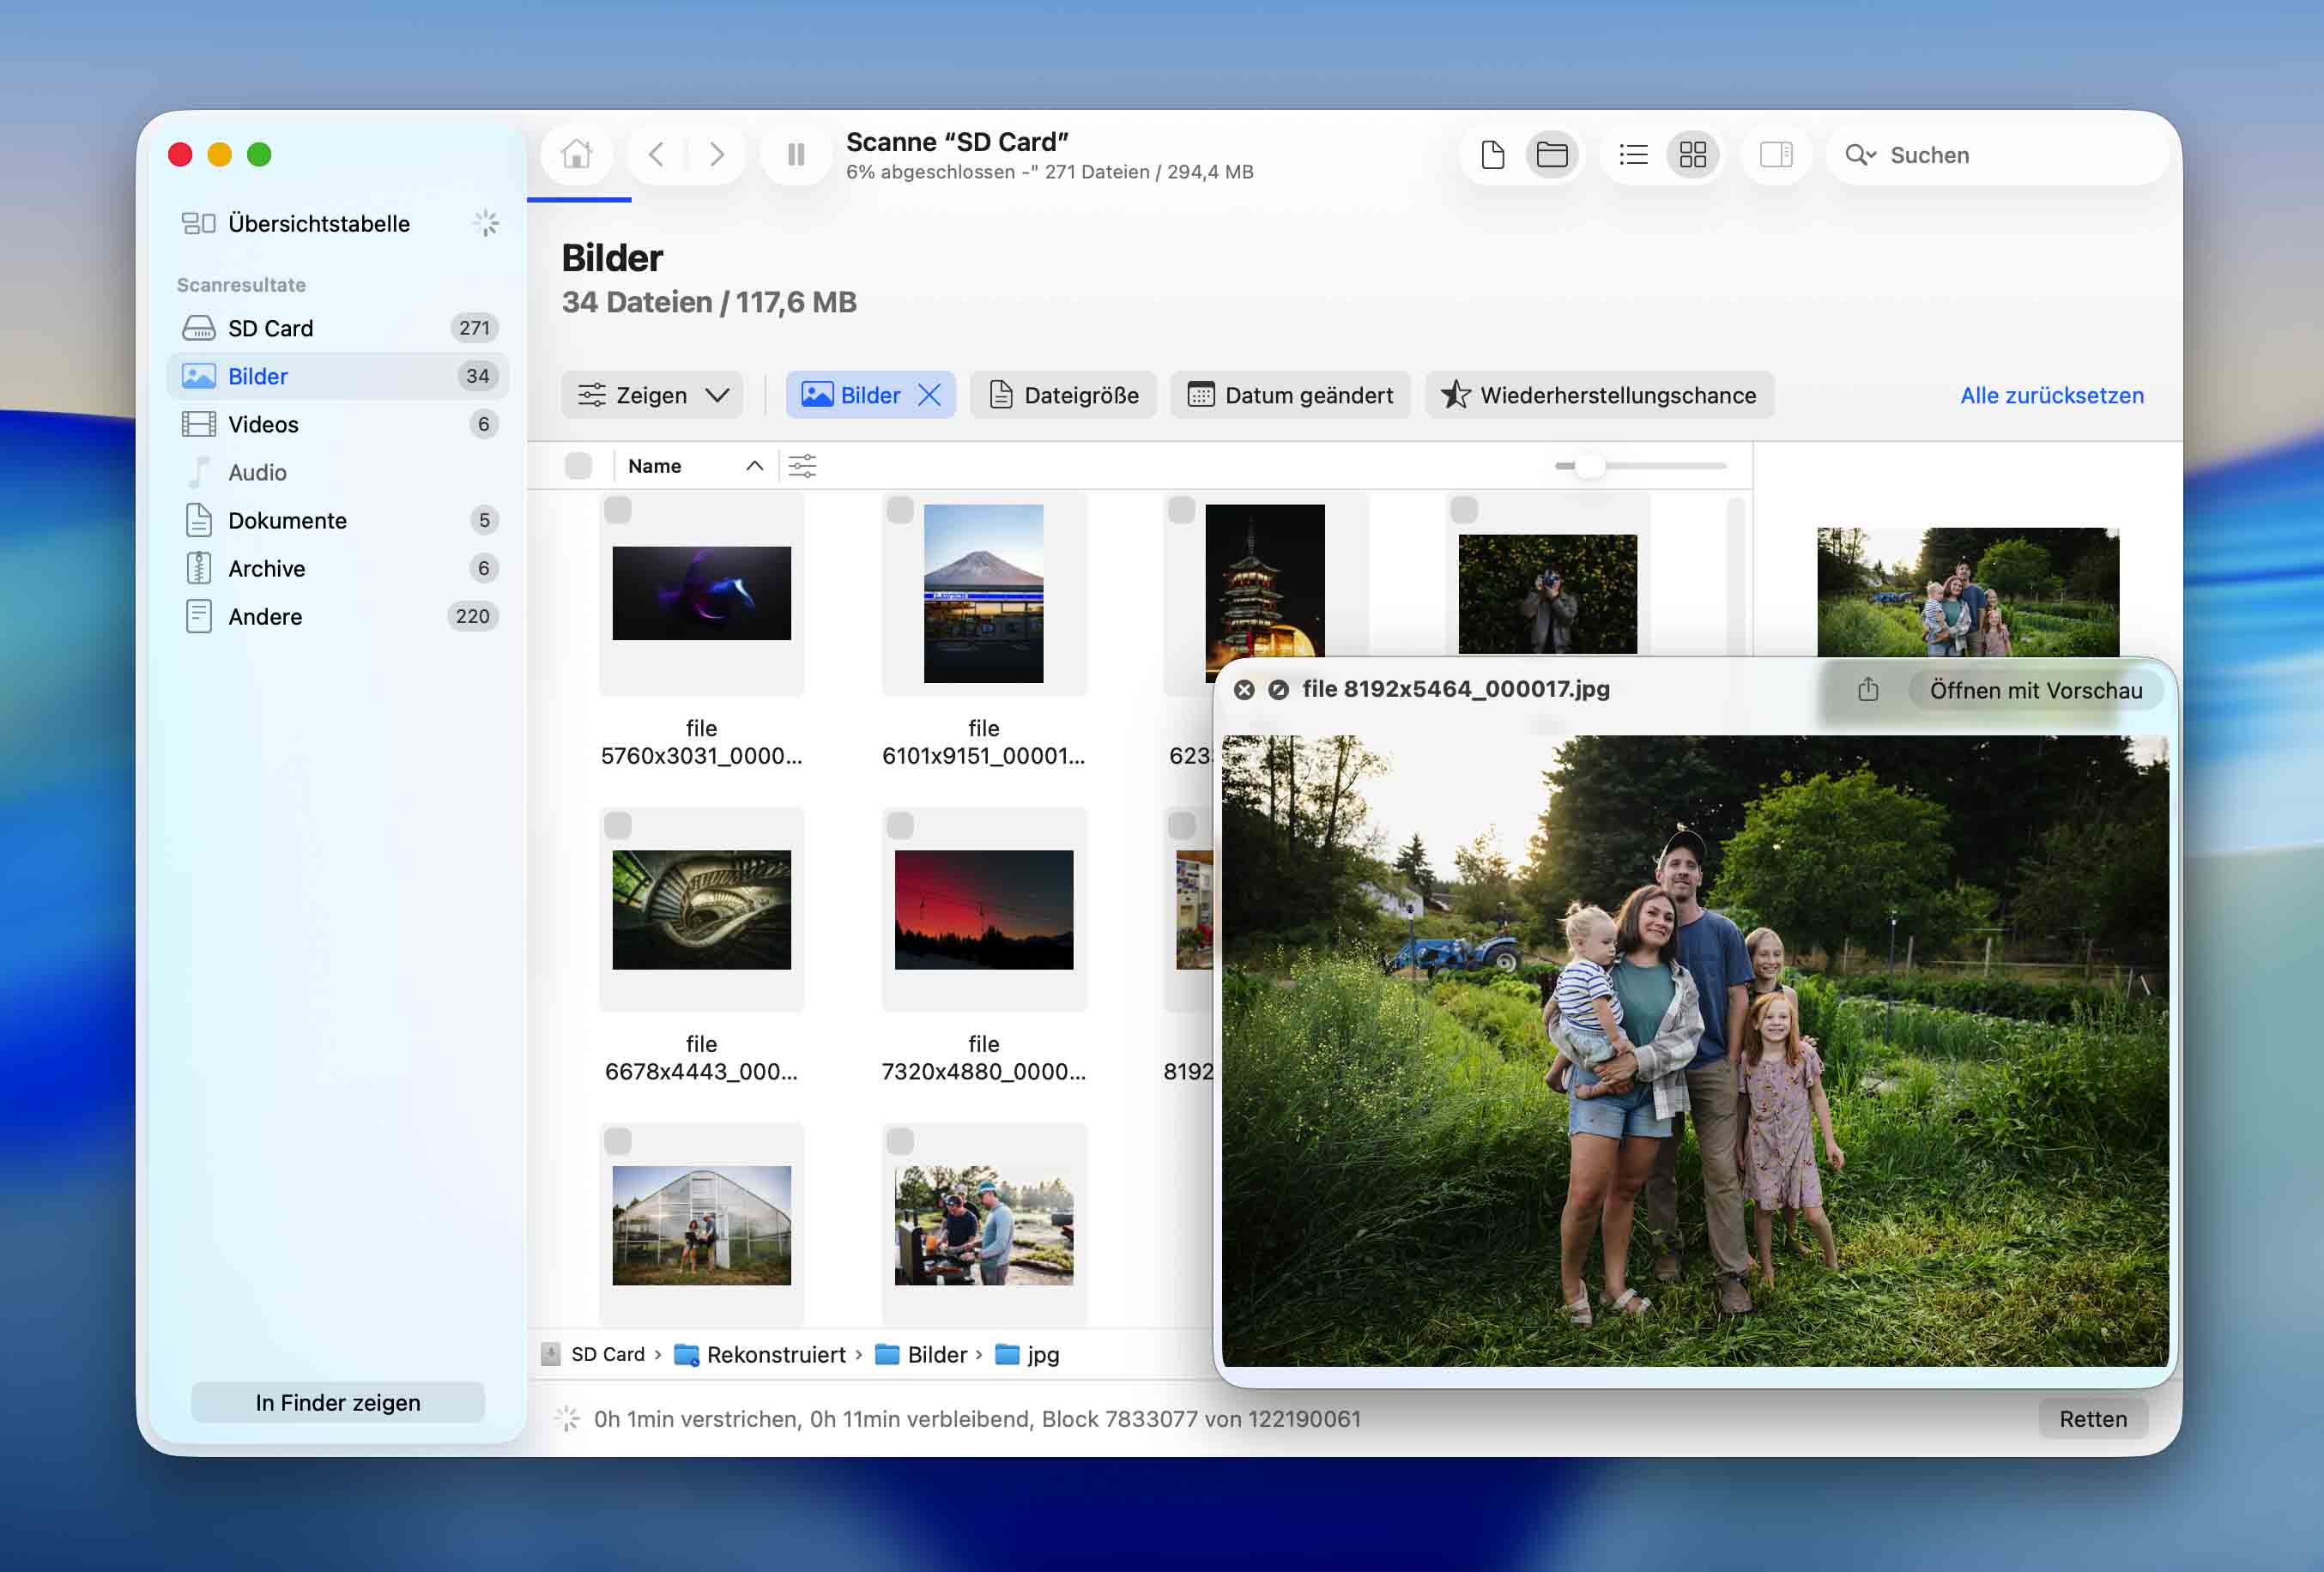Select the greenhouse photo thumbnail

pos(701,1225)
